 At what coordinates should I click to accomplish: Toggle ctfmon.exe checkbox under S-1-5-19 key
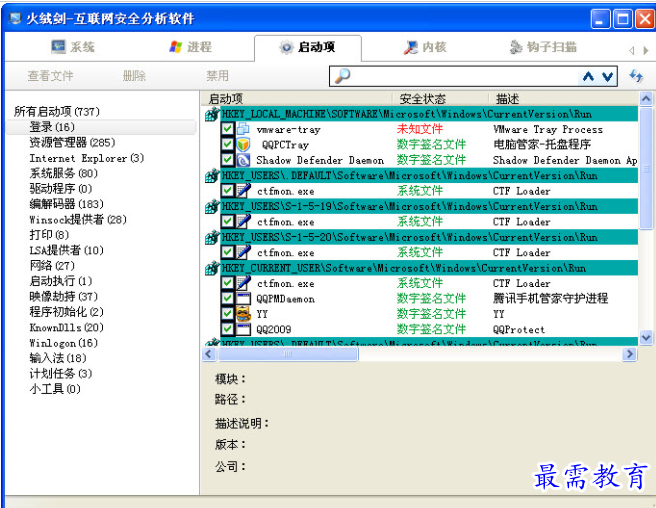coord(227,221)
